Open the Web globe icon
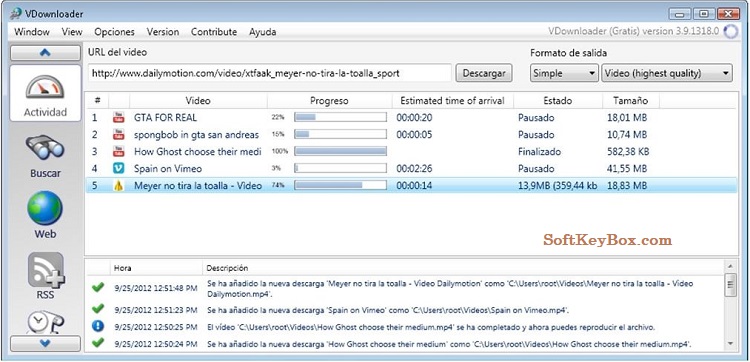This screenshot has width=750, height=362. click(45, 208)
